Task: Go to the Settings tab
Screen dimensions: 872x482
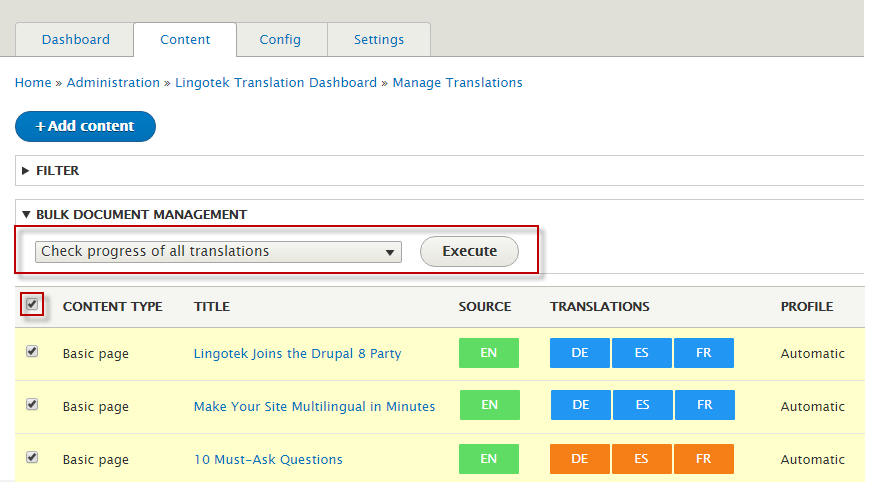Action: 379,39
